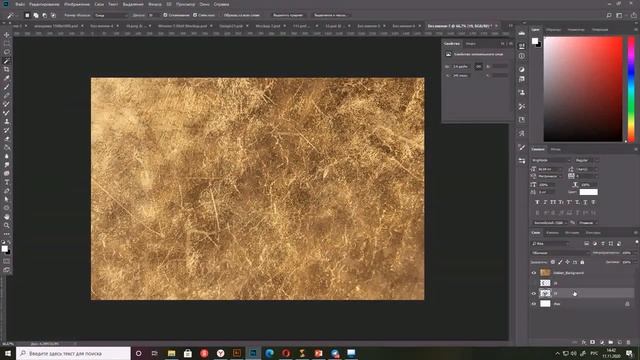Select the Crop tool
This screenshot has height=360, width=640.
coord(7,69)
